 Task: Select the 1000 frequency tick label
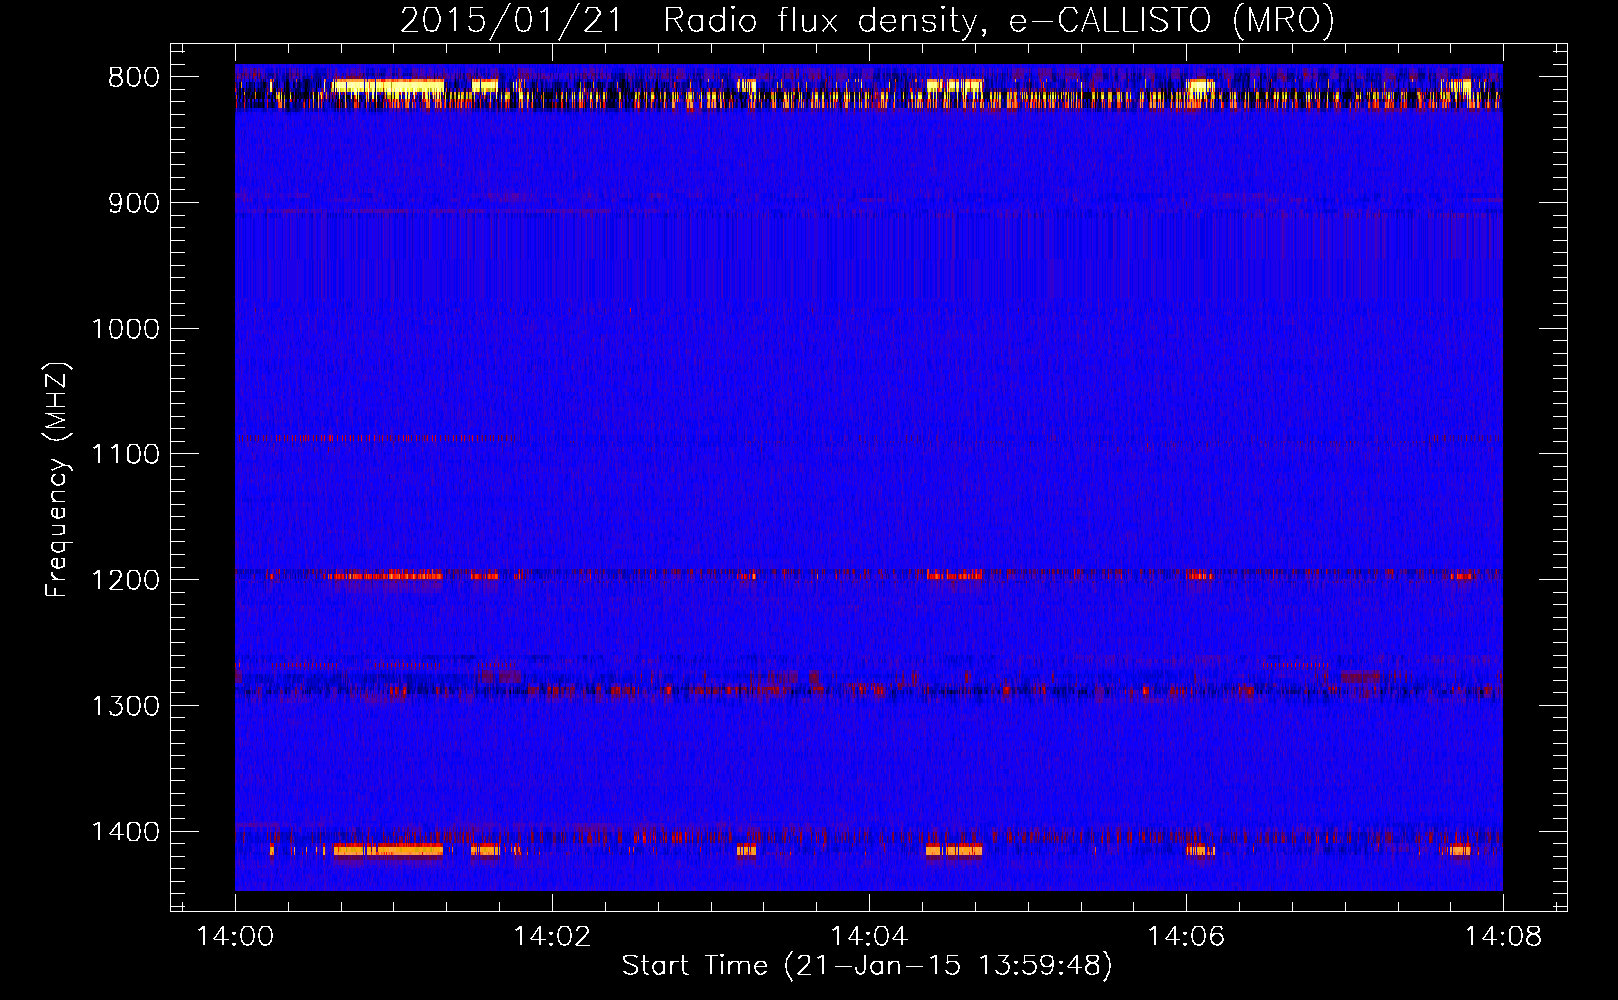pyautogui.click(x=126, y=329)
